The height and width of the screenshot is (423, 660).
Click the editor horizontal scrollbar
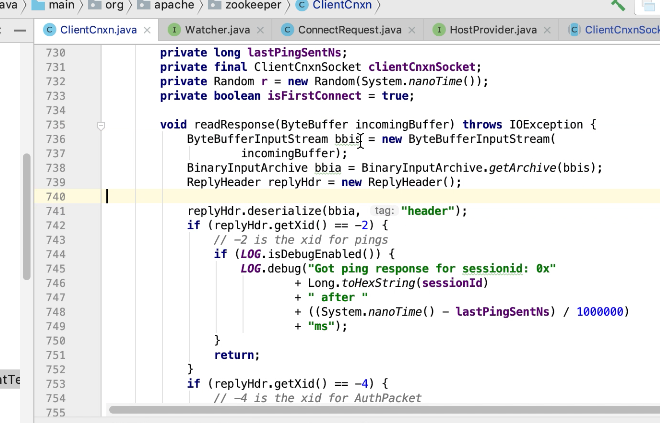(x=384, y=409)
